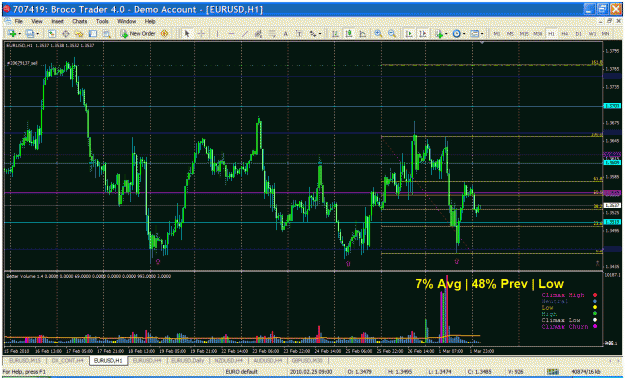Image resolution: width=625 pixels, height=378 pixels.
Task: Select the M30 timeframe button
Action: pos(538,34)
